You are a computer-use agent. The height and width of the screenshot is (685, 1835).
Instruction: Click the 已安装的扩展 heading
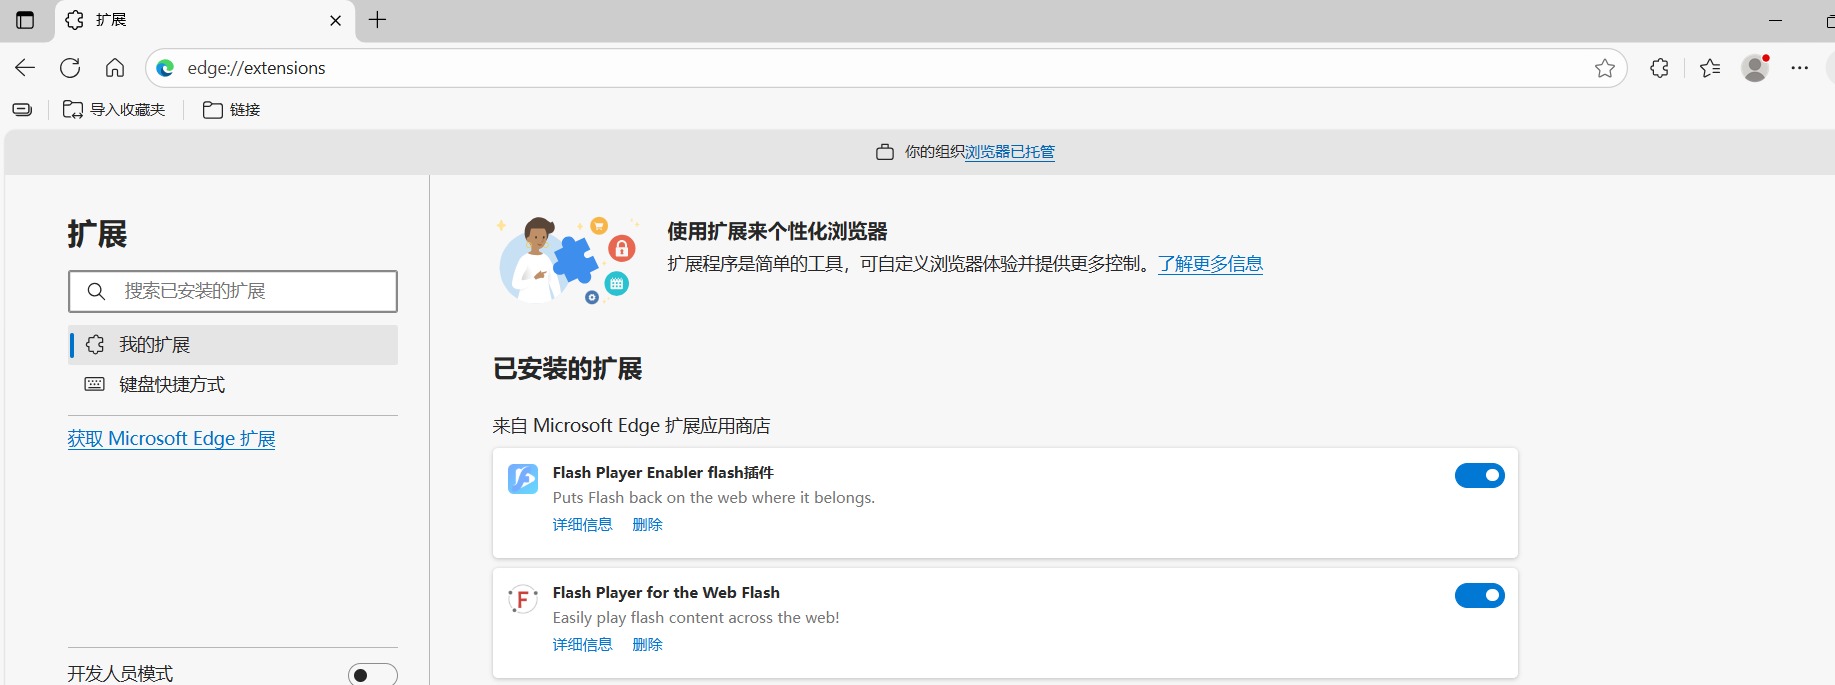pos(568,369)
